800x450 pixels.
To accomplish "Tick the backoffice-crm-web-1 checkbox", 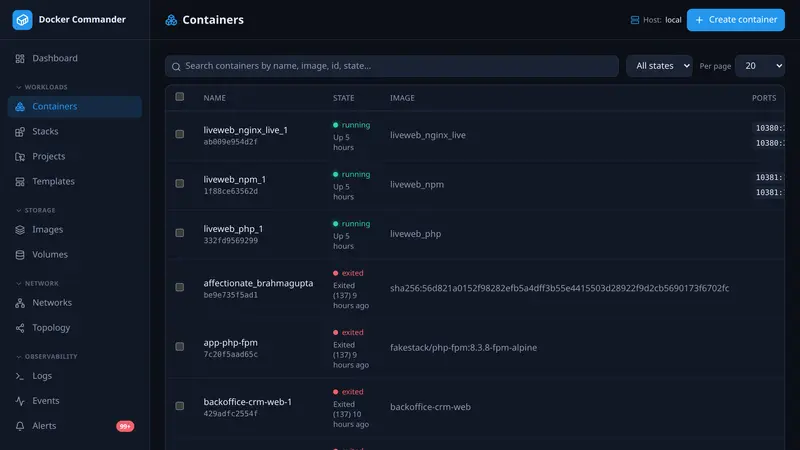I will [x=180, y=406].
